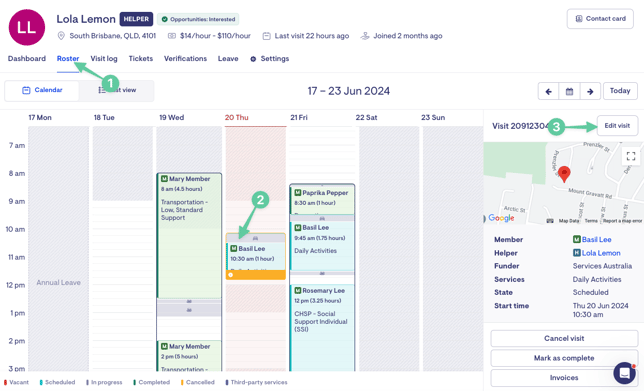Switch to Calendar view

(x=42, y=90)
